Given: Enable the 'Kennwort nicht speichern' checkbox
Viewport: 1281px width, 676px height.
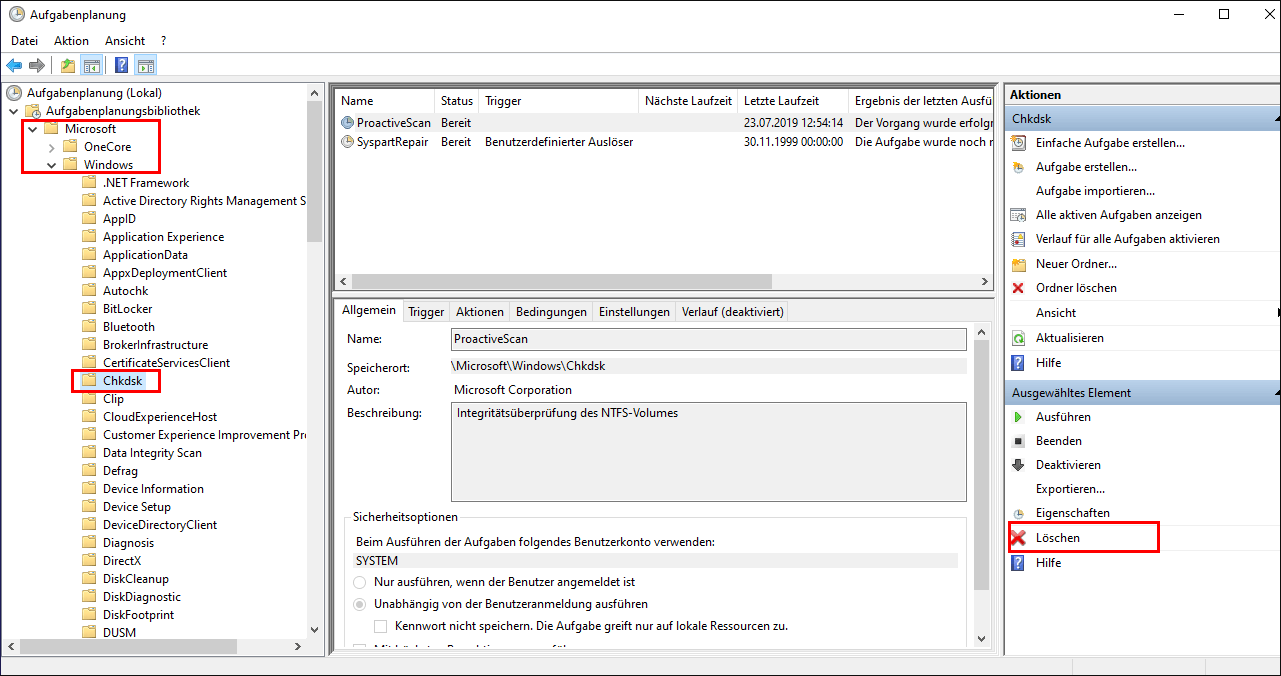Looking at the screenshot, I should pos(380,625).
